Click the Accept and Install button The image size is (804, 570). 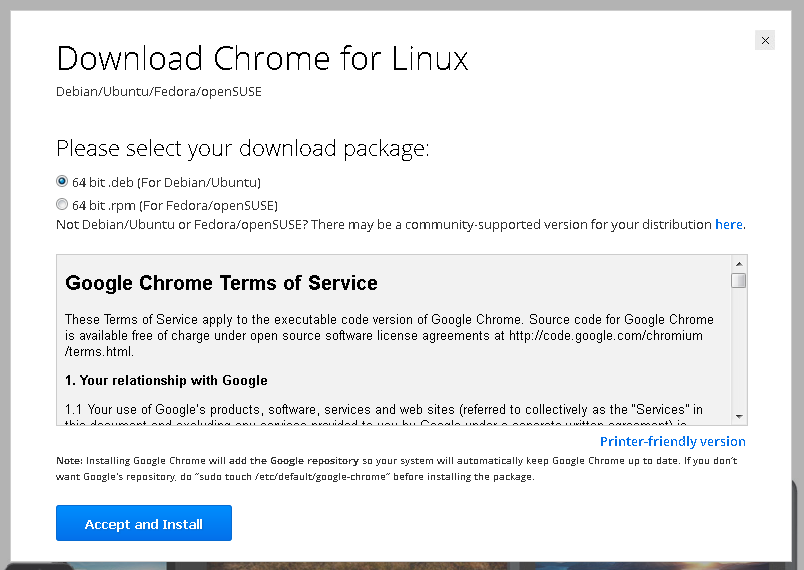(x=144, y=523)
